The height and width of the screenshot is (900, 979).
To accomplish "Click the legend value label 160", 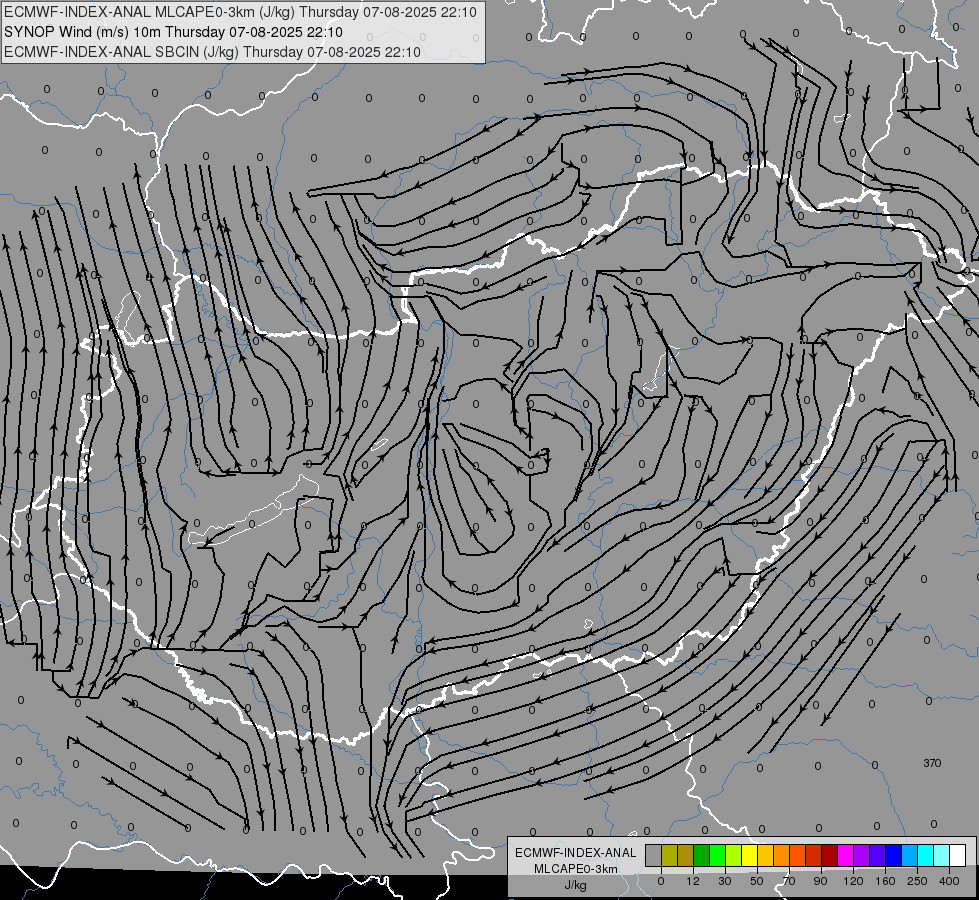I will tap(885, 881).
